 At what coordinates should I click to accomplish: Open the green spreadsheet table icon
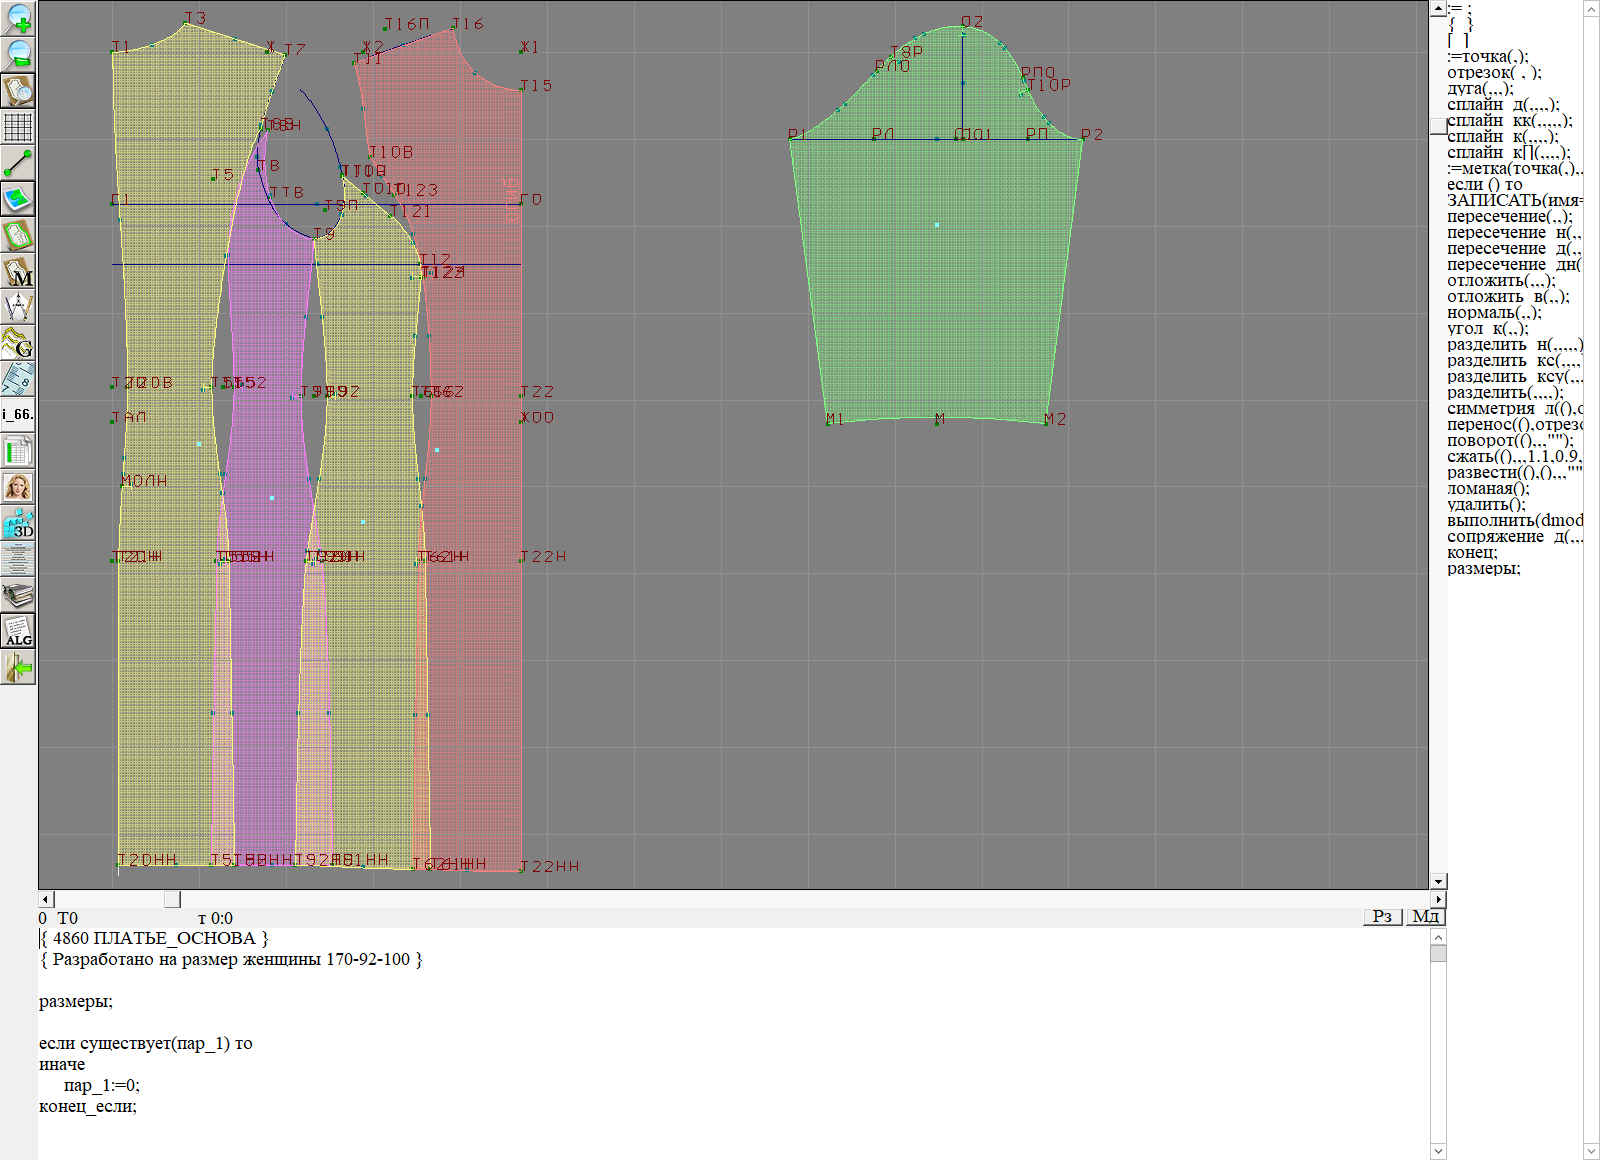pyautogui.click(x=18, y=451)
